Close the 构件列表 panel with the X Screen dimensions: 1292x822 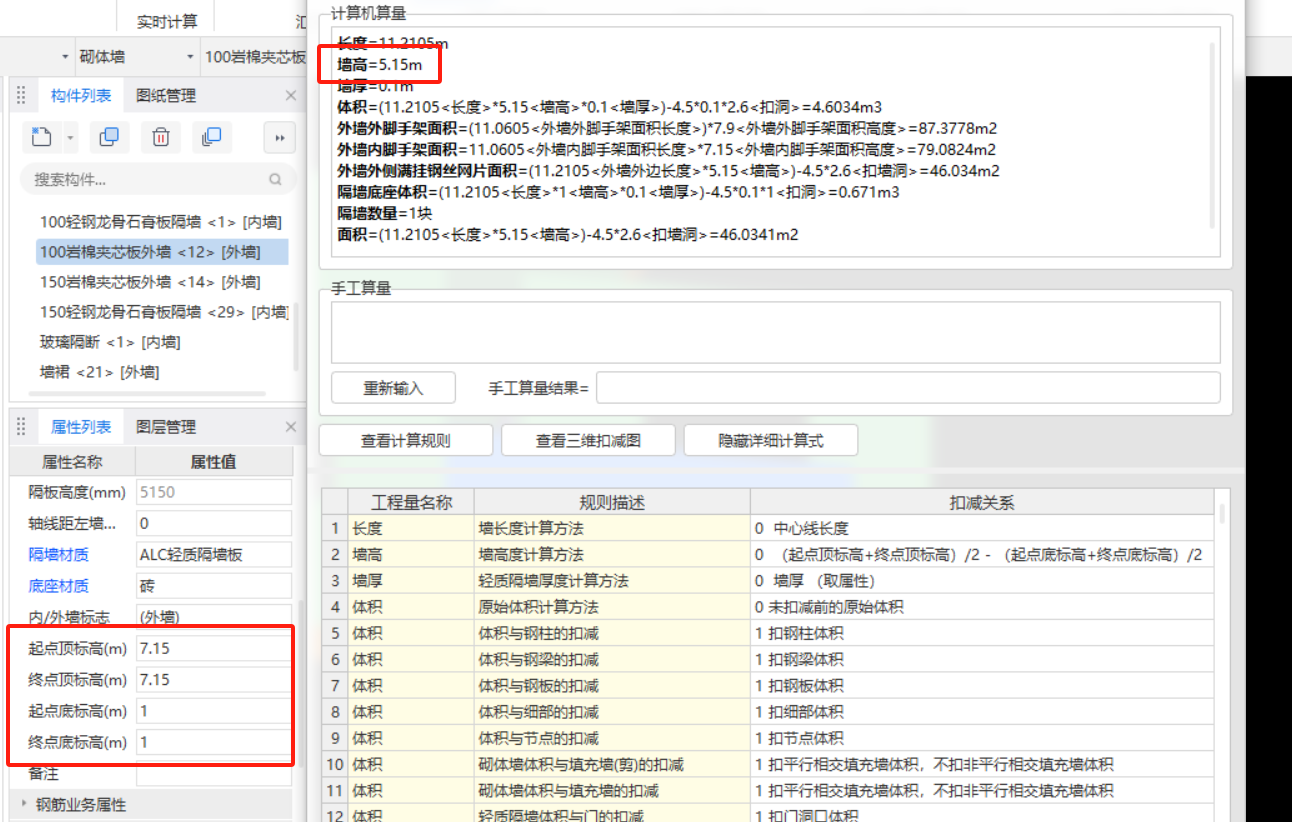click(291, 96)
